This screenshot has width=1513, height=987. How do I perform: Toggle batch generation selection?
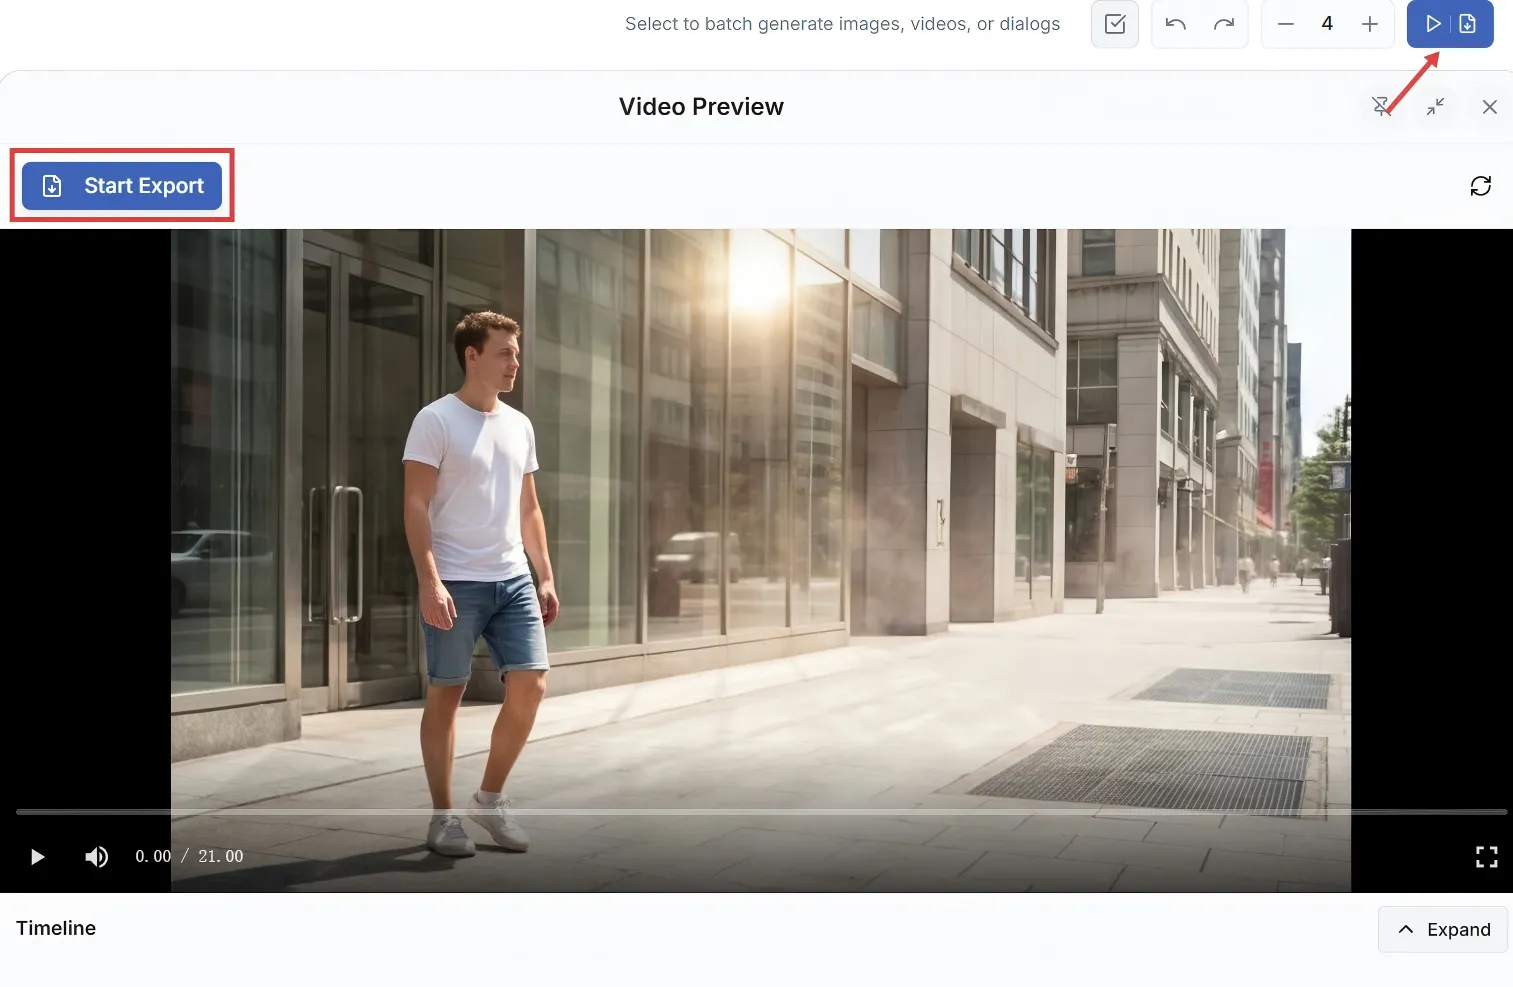pos(1114,24)
